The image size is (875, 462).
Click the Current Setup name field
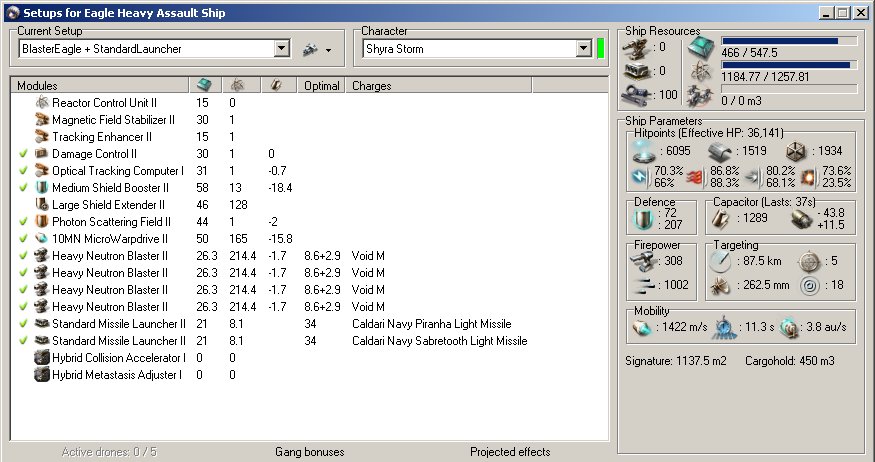[146, 49]
